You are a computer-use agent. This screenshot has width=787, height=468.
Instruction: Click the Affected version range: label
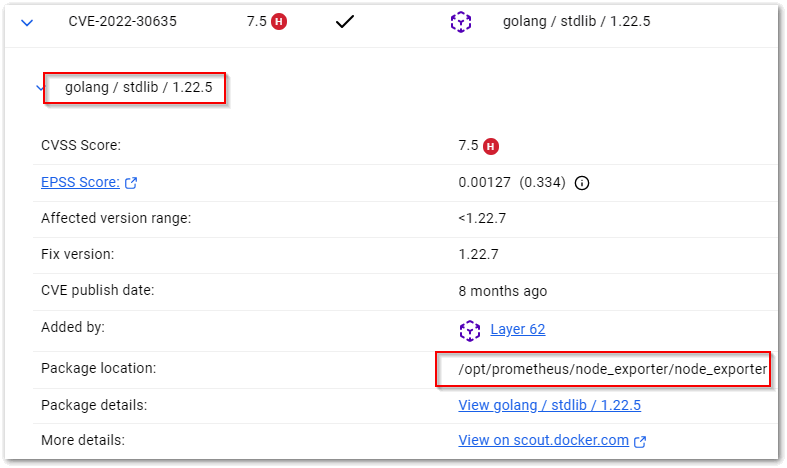(116, 218)
